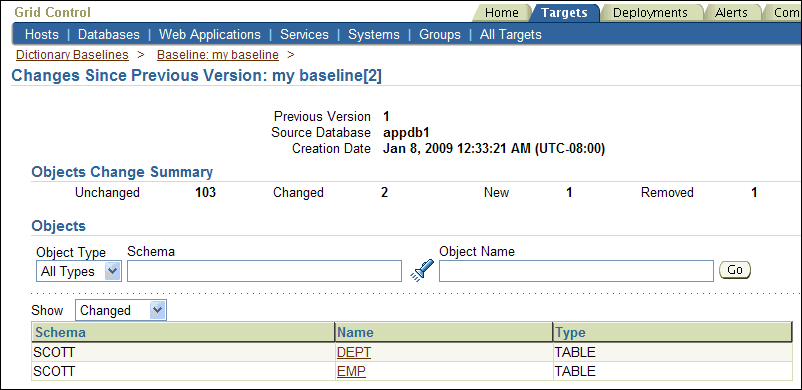Viewport: 802px width, 390px height.
Task: Open the DEPT table link
Action: pos(354,352)
